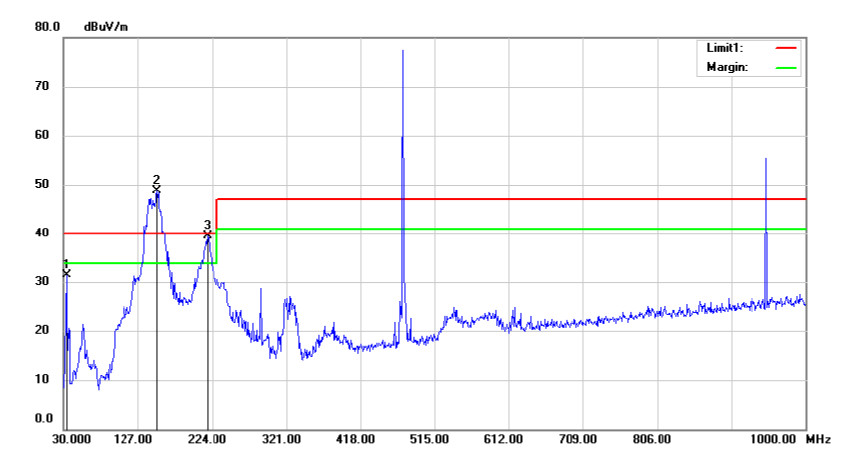This screenshot has width=841, height=461.
Task: Click the 1000.00 x-axis label
Action: click(x=773, y=440)
